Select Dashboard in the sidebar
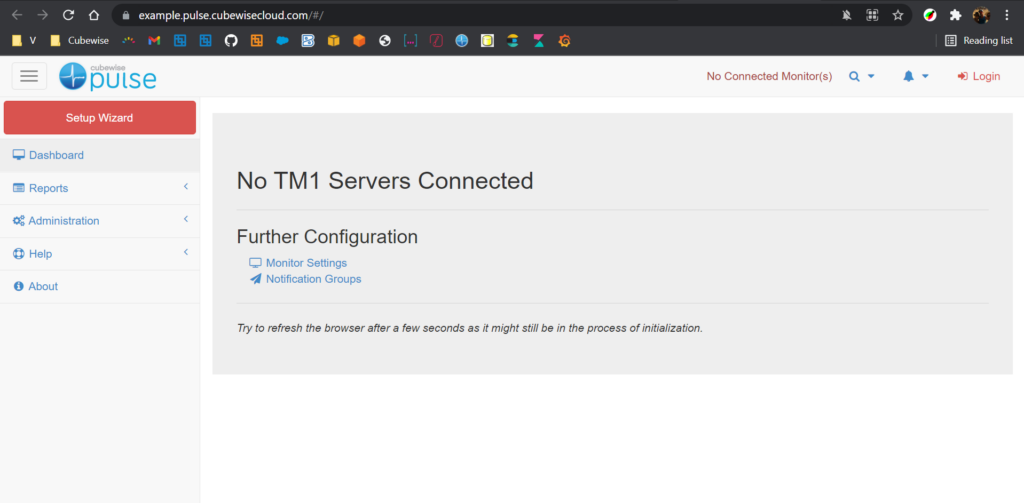The image size is (1024, 503). [56, 155]
